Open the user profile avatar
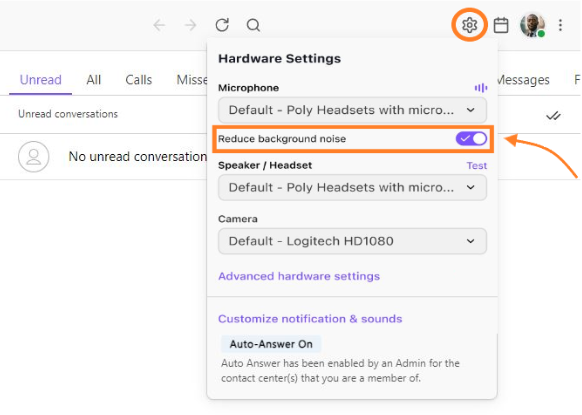The width and height of the screenshot is (582, 415). pyautogui.click(x=532, y=25)
